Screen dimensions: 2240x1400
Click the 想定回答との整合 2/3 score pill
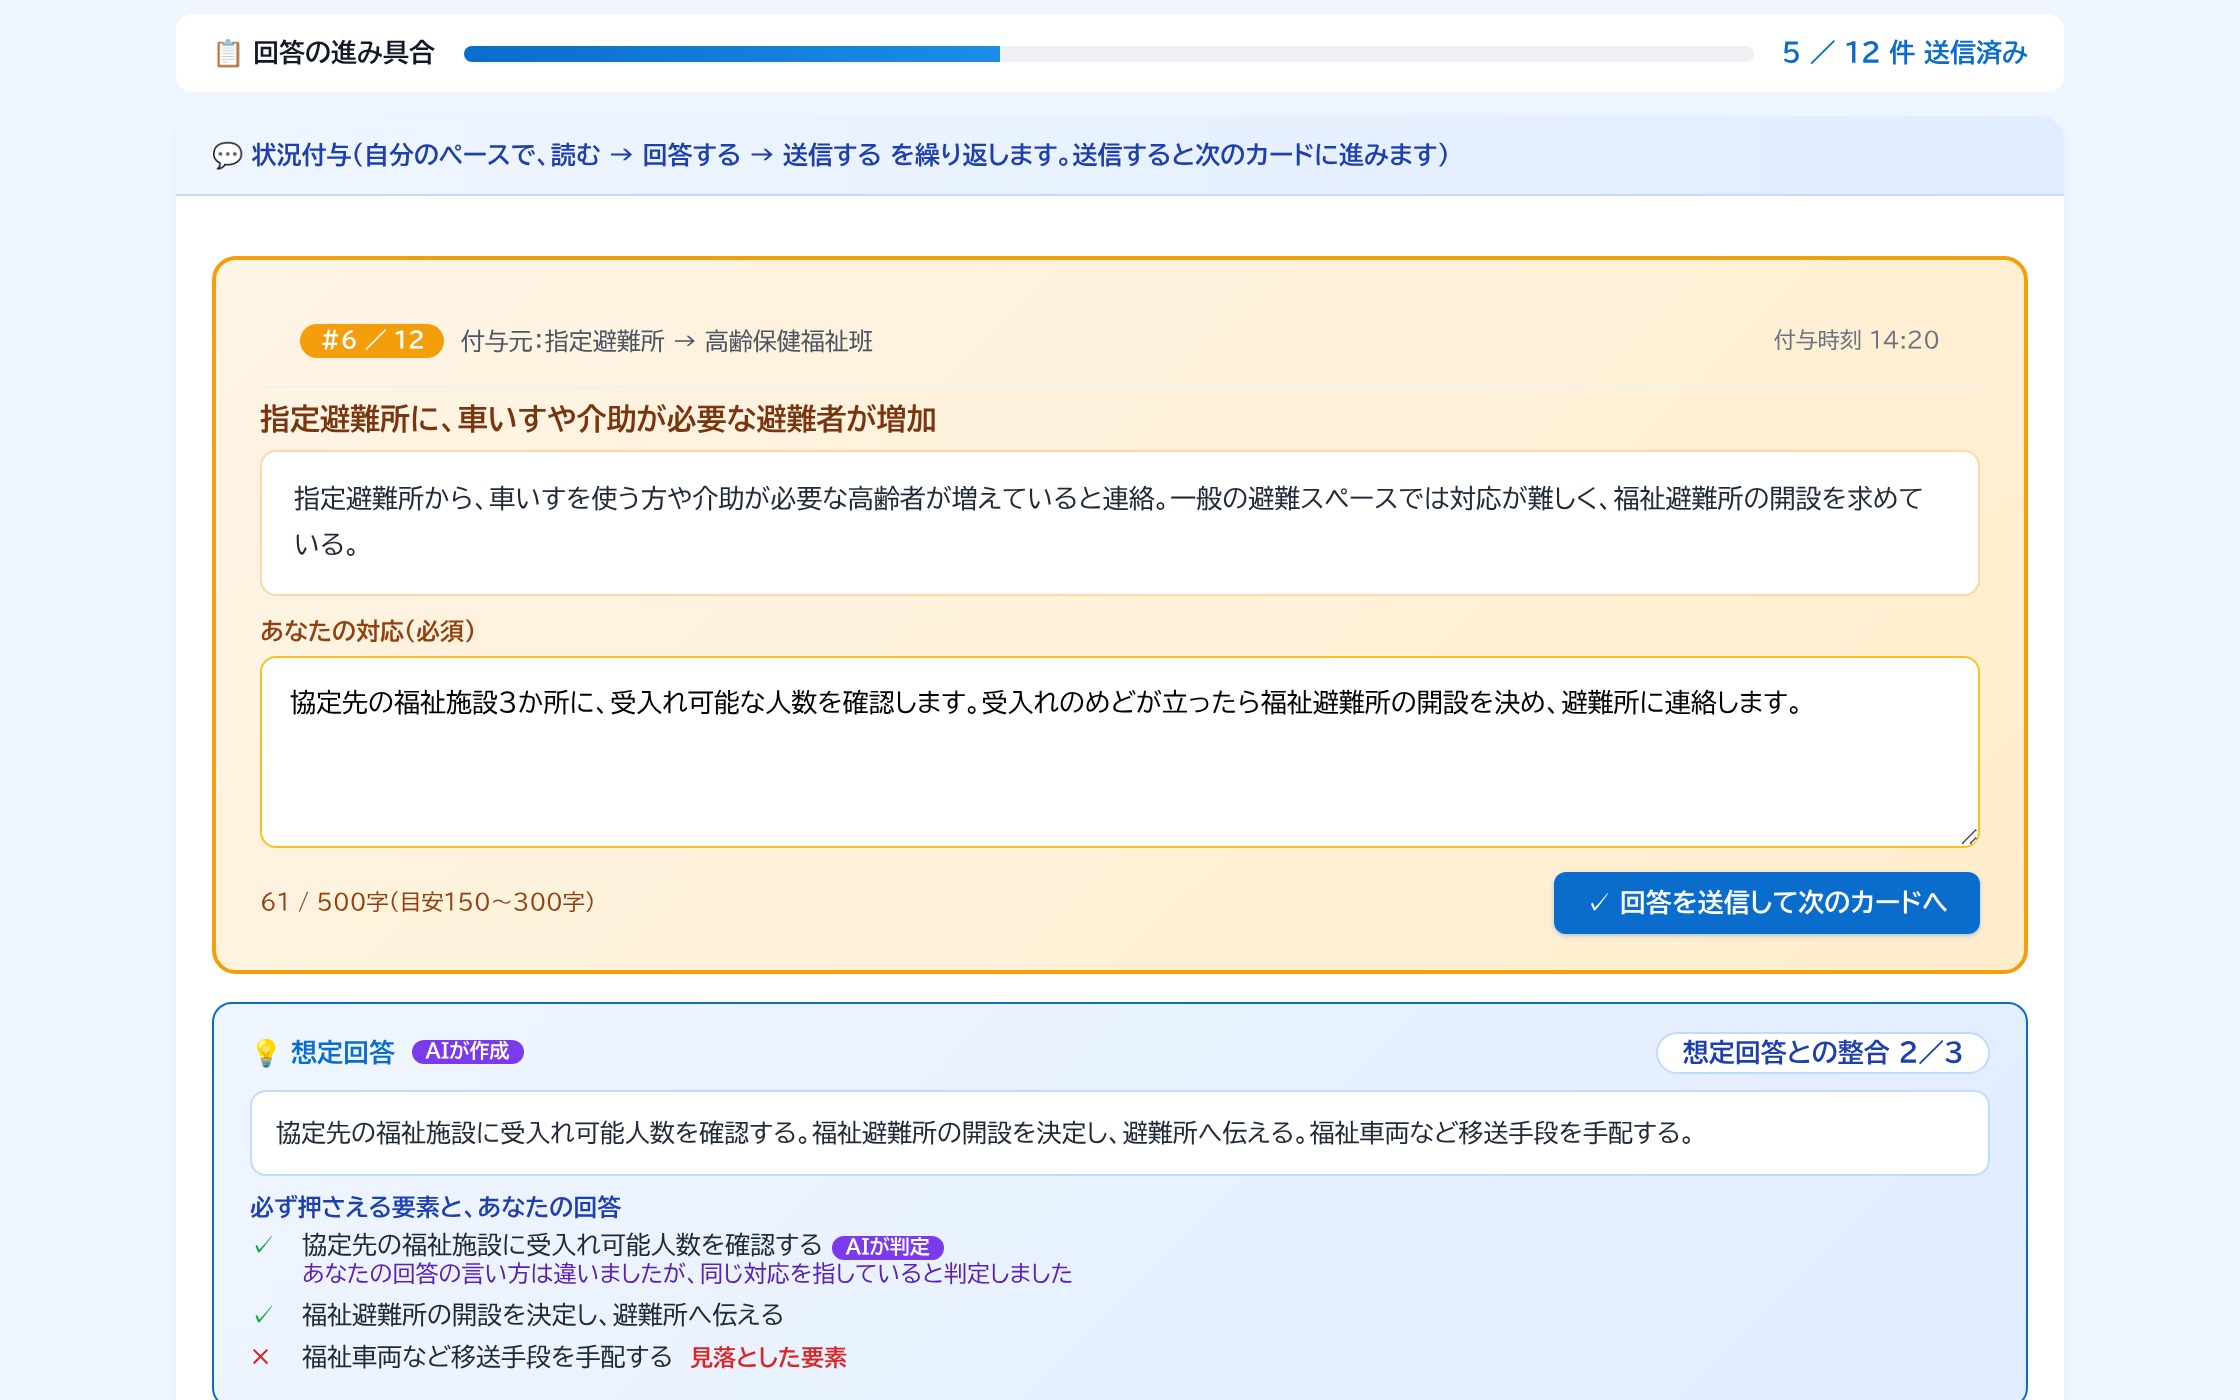[x=1822, y=1053]
